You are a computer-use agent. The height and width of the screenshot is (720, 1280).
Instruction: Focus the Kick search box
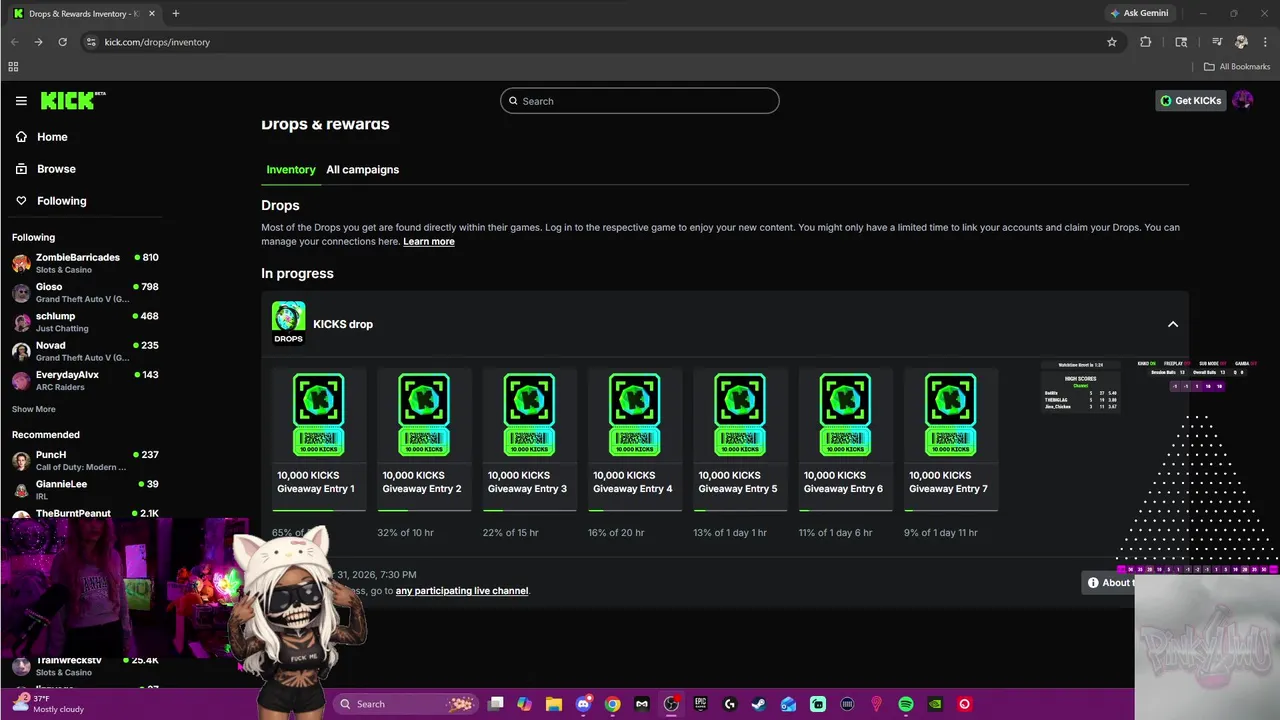(x=640, y=101)
